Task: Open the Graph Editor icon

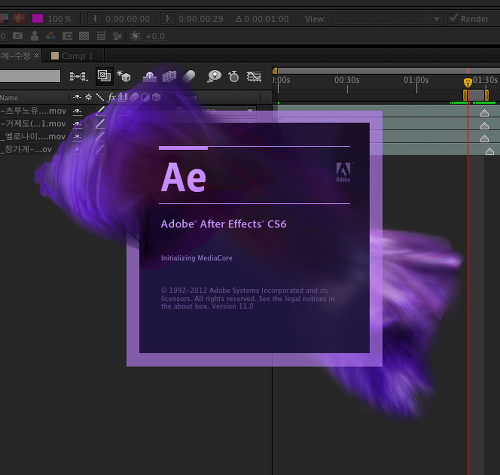Action: (x=254, y=77)
